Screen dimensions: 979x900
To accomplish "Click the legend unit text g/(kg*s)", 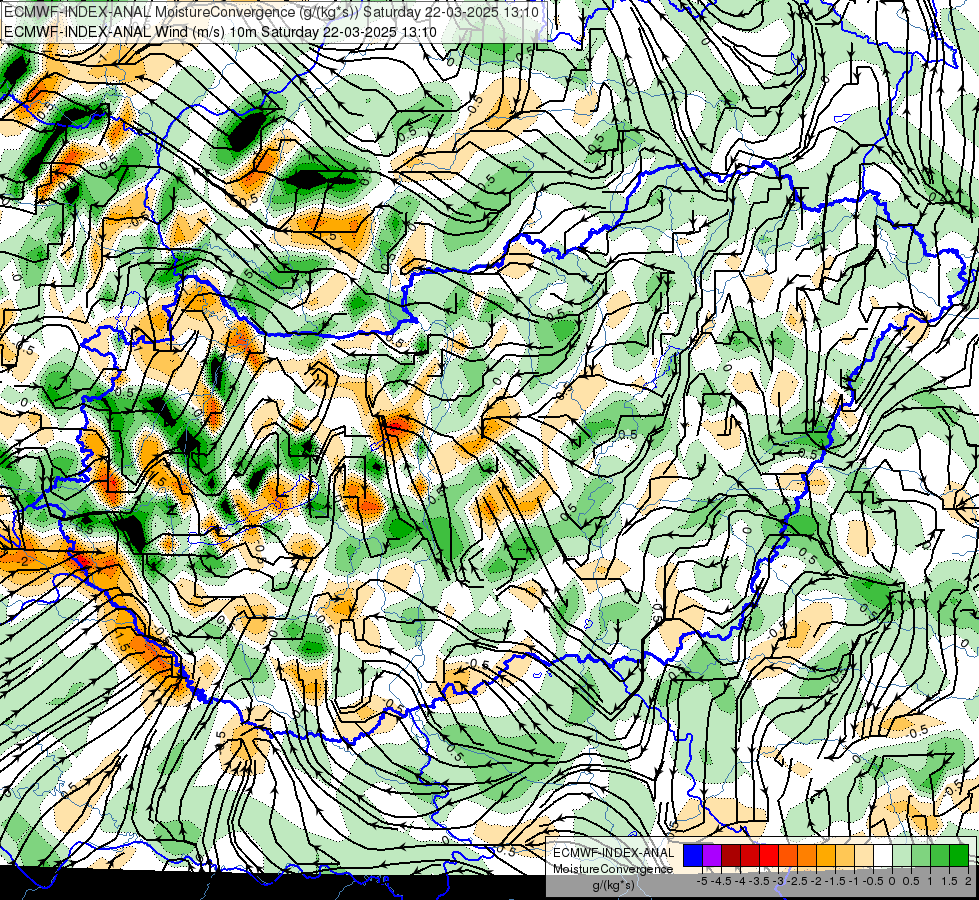I will pyautogui.click(x=614, y=886).
